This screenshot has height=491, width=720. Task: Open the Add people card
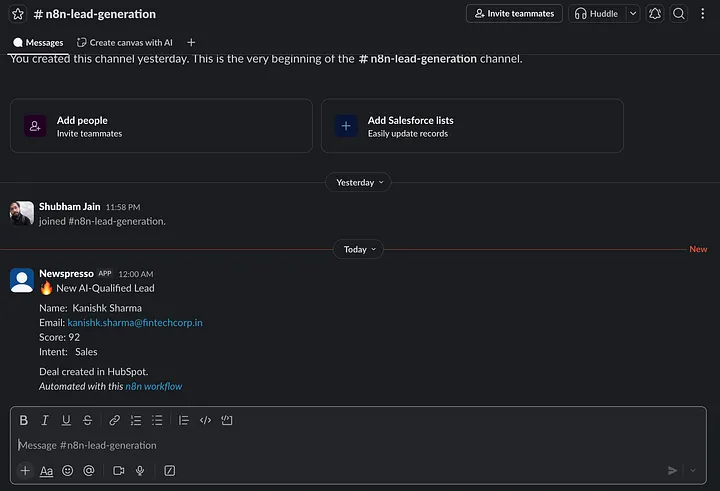161,126
